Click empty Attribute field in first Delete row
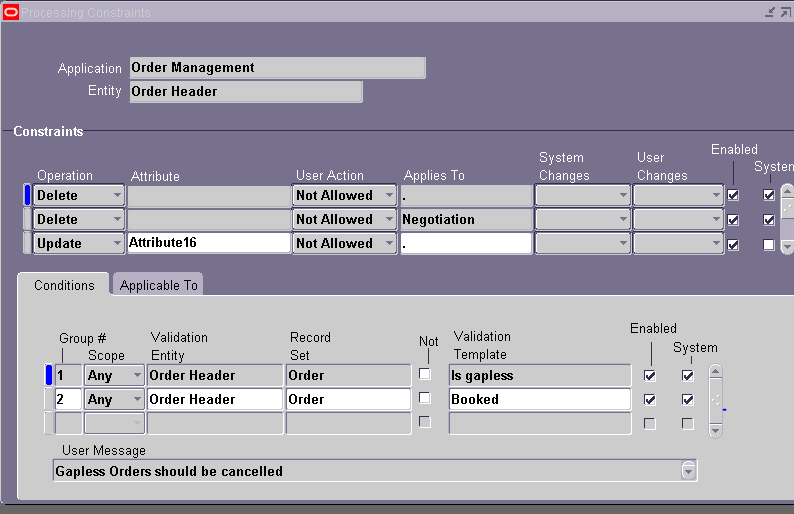Viewport: 794px width, 514px height. [x=209, y=195]
